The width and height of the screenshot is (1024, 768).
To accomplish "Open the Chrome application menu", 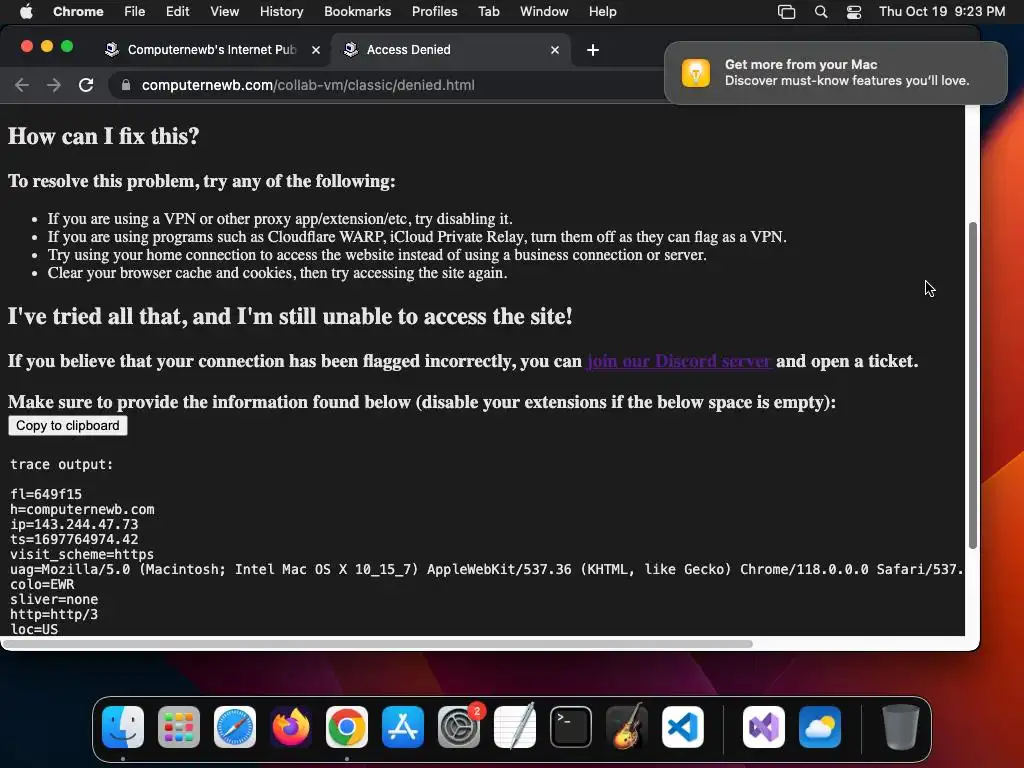I will click(x=78, y=11).
